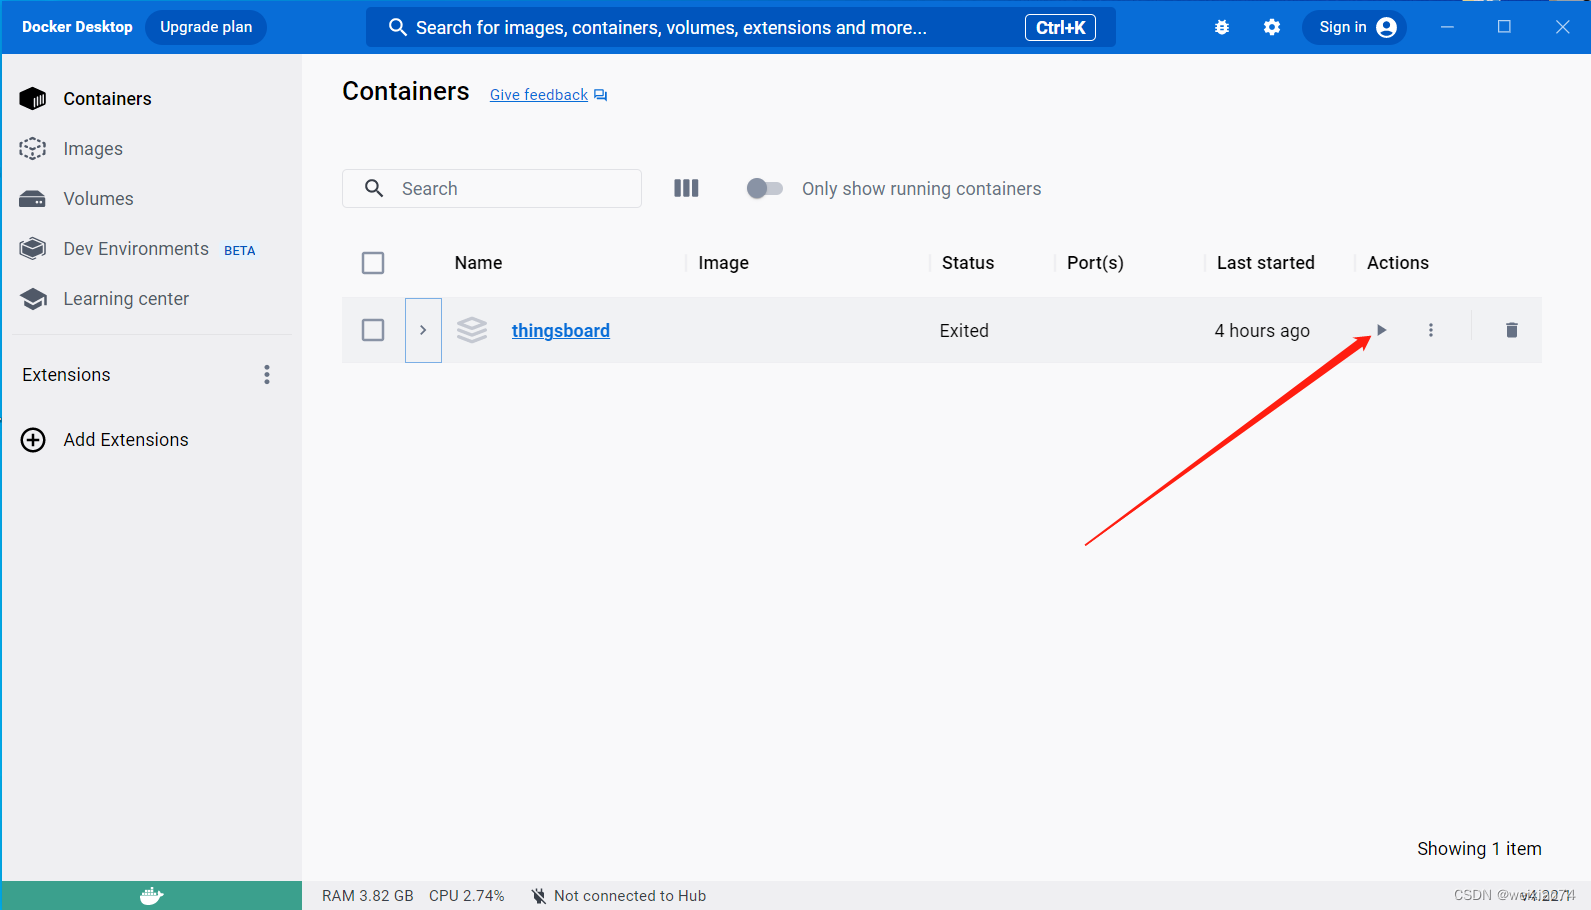The width and height of the screenshot is (1591, 910).
Task: Sort by Image column header
Action: pyautogui.click(x=723, y=263)
